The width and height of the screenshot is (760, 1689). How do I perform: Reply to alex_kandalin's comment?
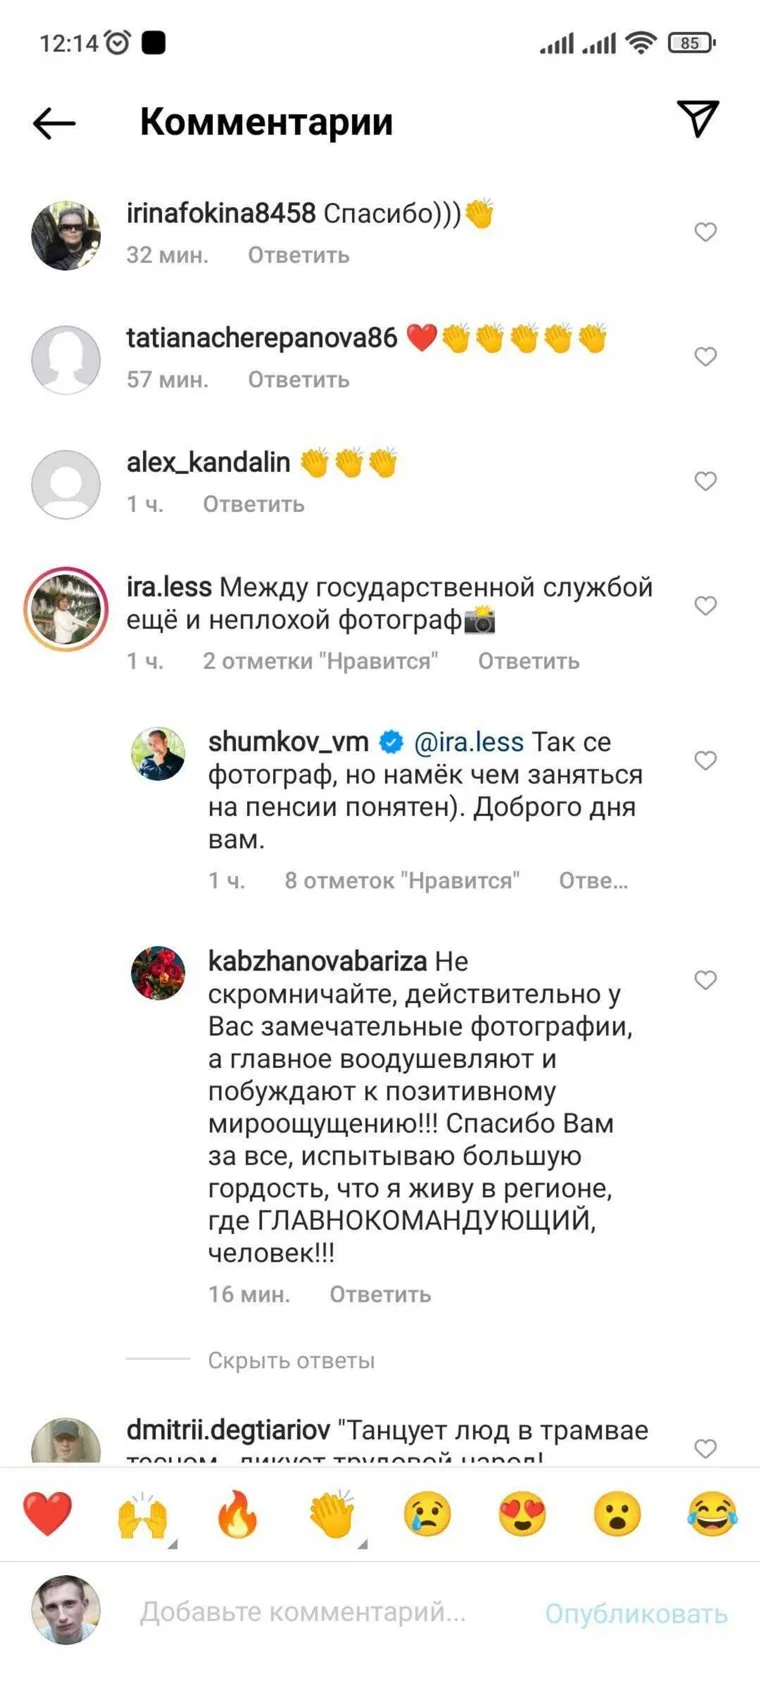pyautogui.click(x=253, y=505)
